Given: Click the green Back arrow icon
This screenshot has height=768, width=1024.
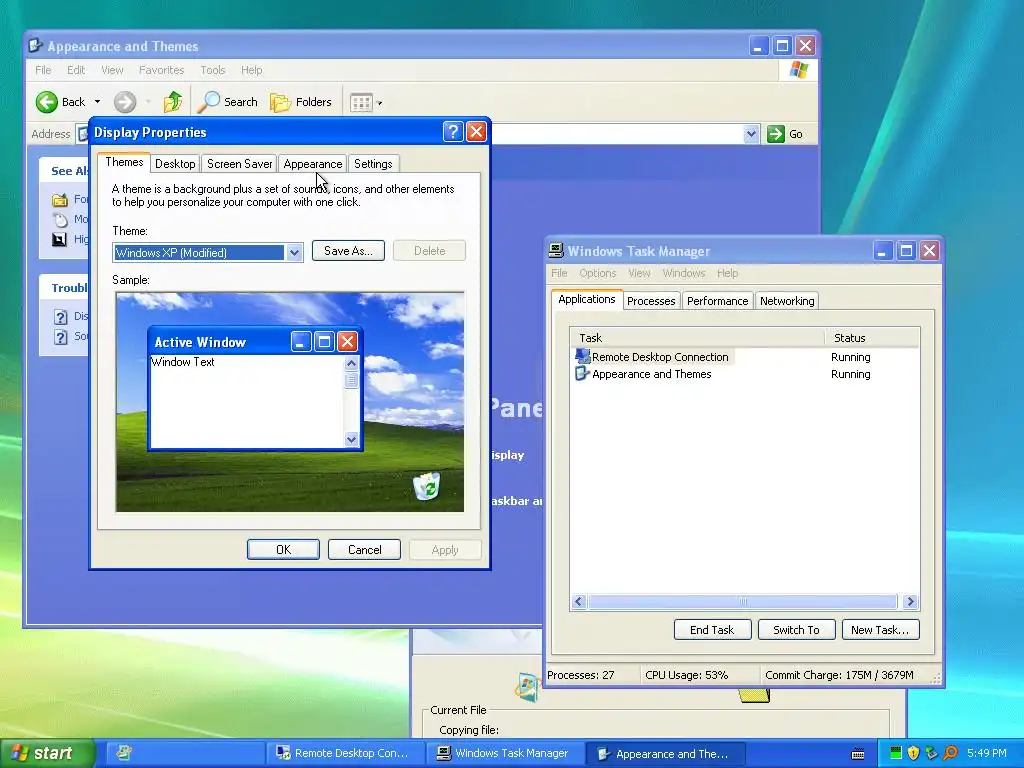Looking at the screenshot, I should click(x=46, y=102).
